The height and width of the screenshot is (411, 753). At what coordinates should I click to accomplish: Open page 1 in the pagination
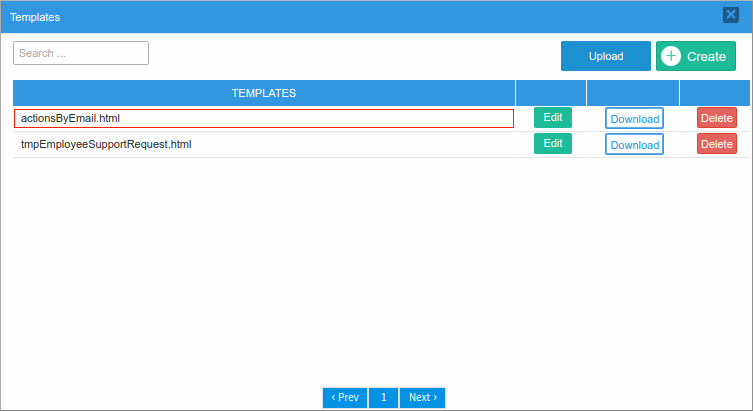(383, 398)
